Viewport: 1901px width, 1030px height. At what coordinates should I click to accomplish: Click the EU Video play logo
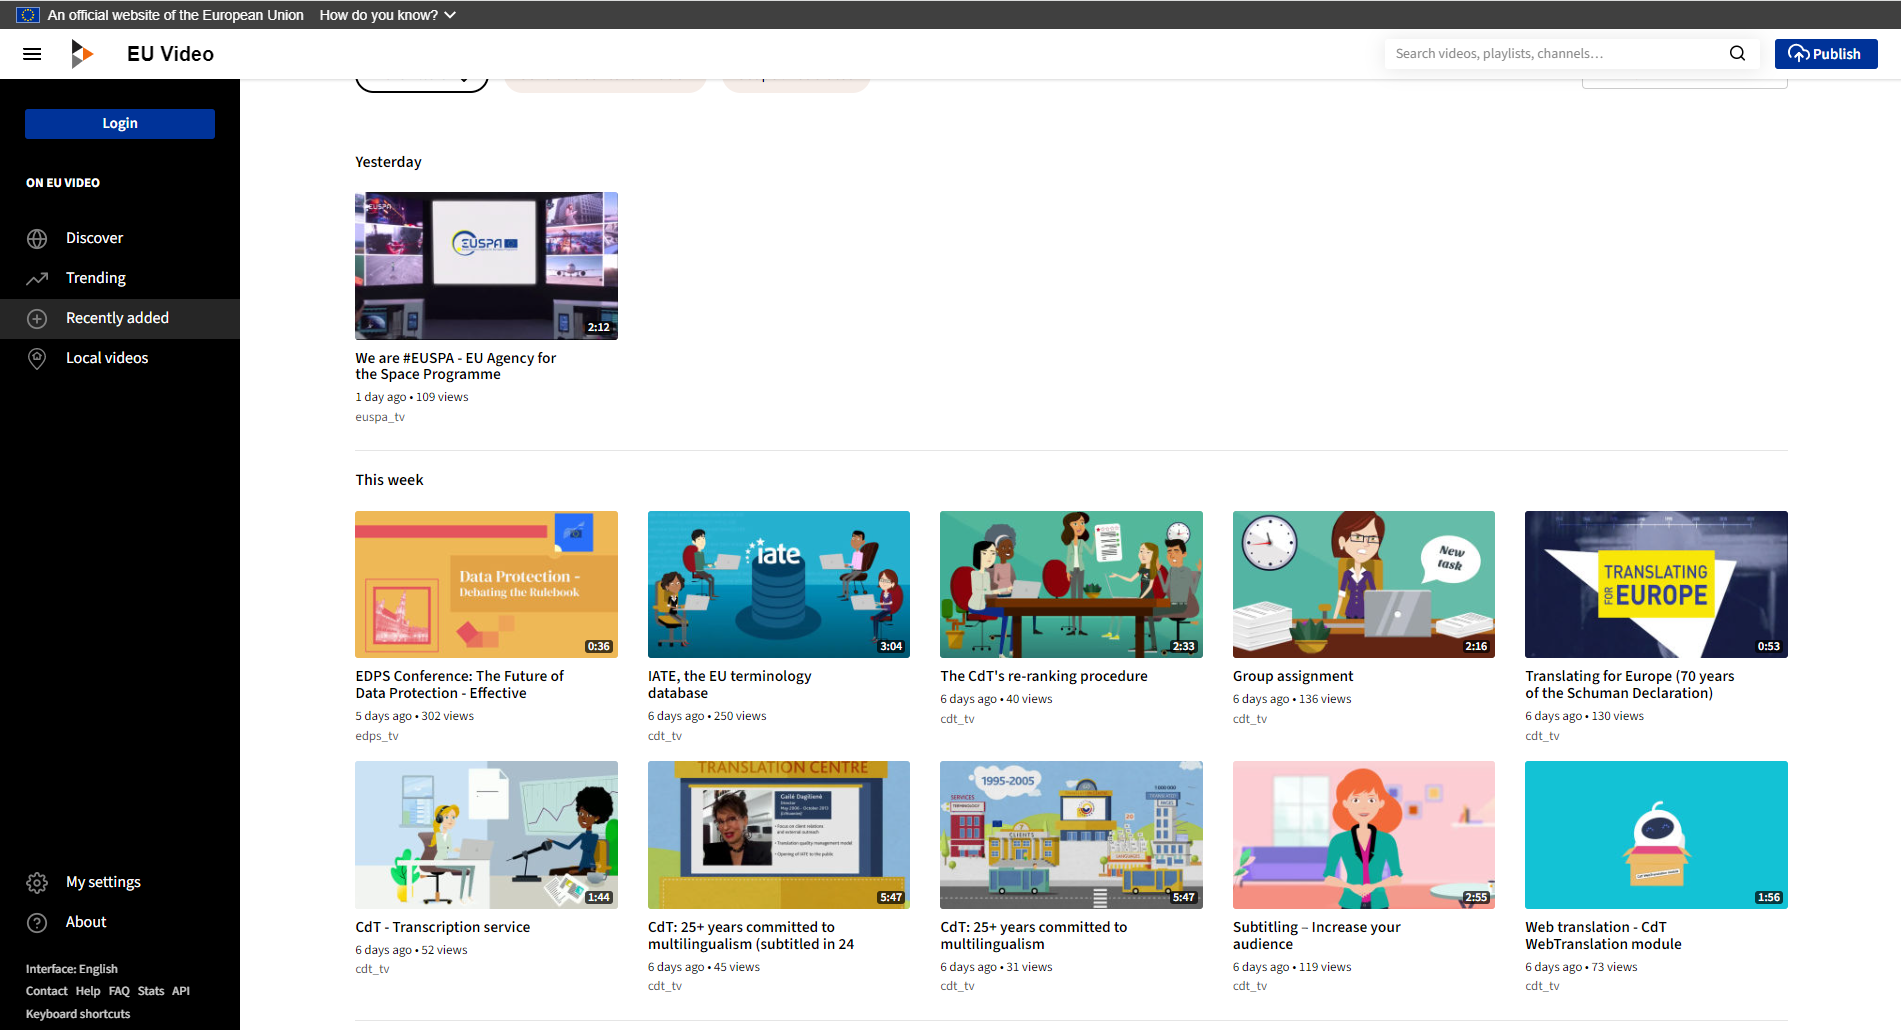point(82,53)
